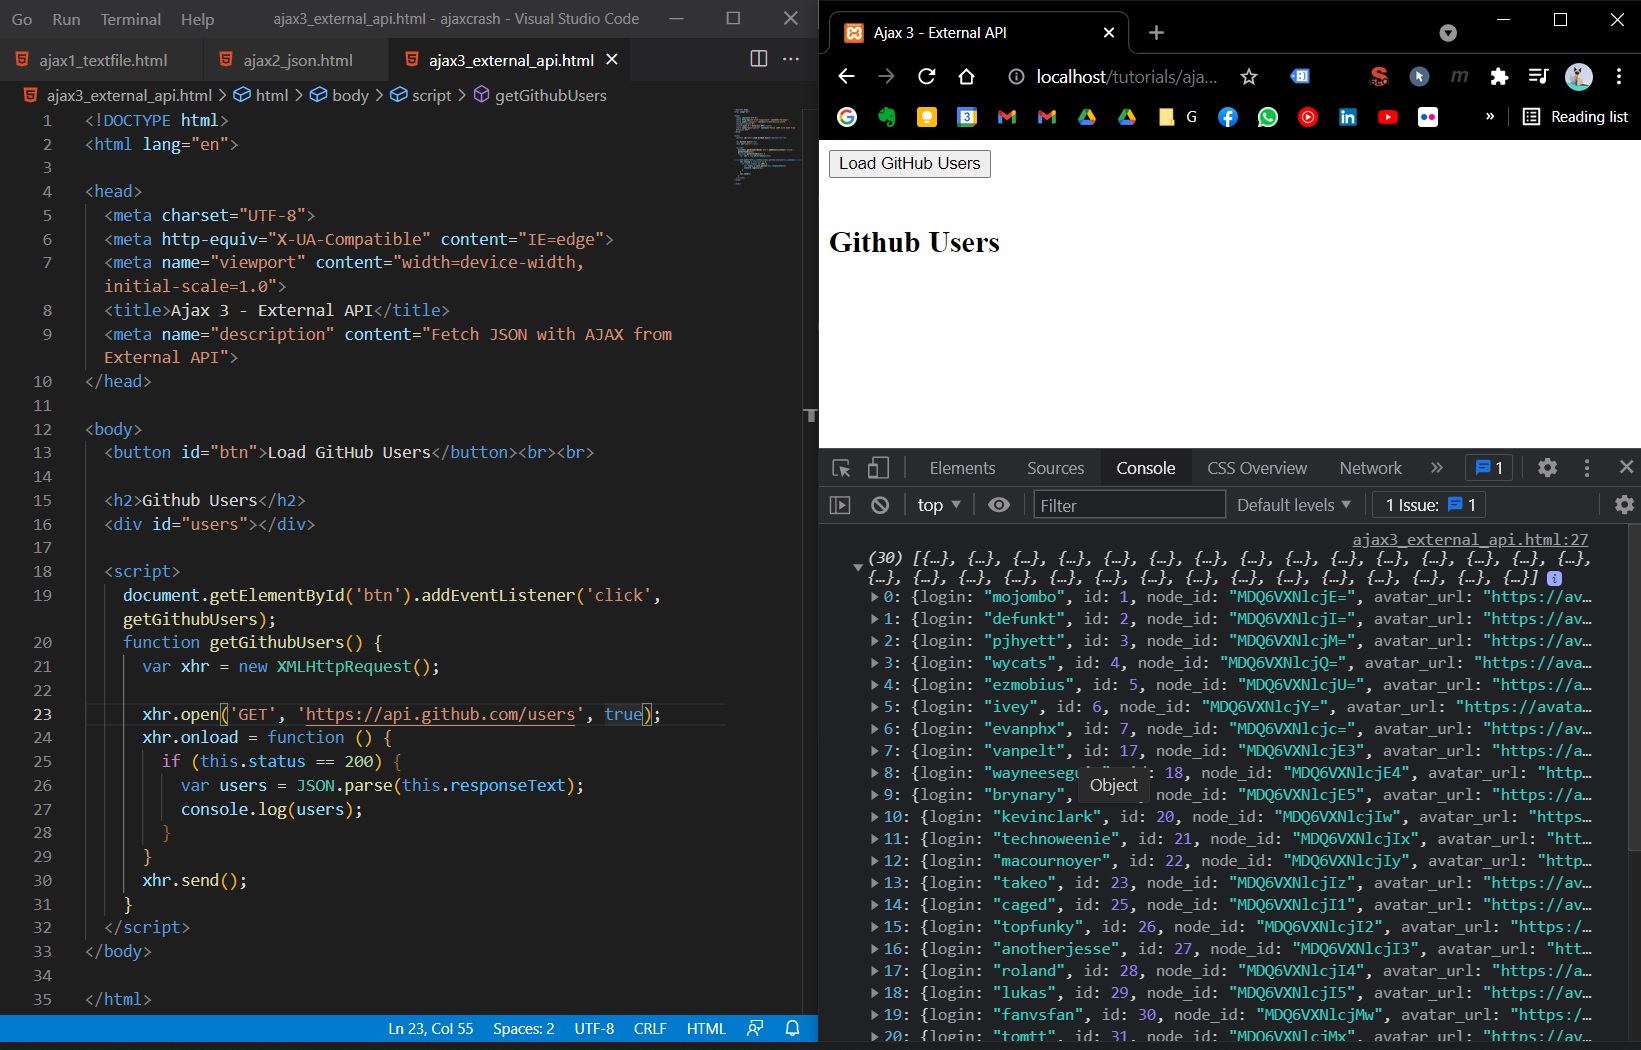The image size is (1641, 1050).
Task: Open the Chrome home page button
Action: [966, 76]
